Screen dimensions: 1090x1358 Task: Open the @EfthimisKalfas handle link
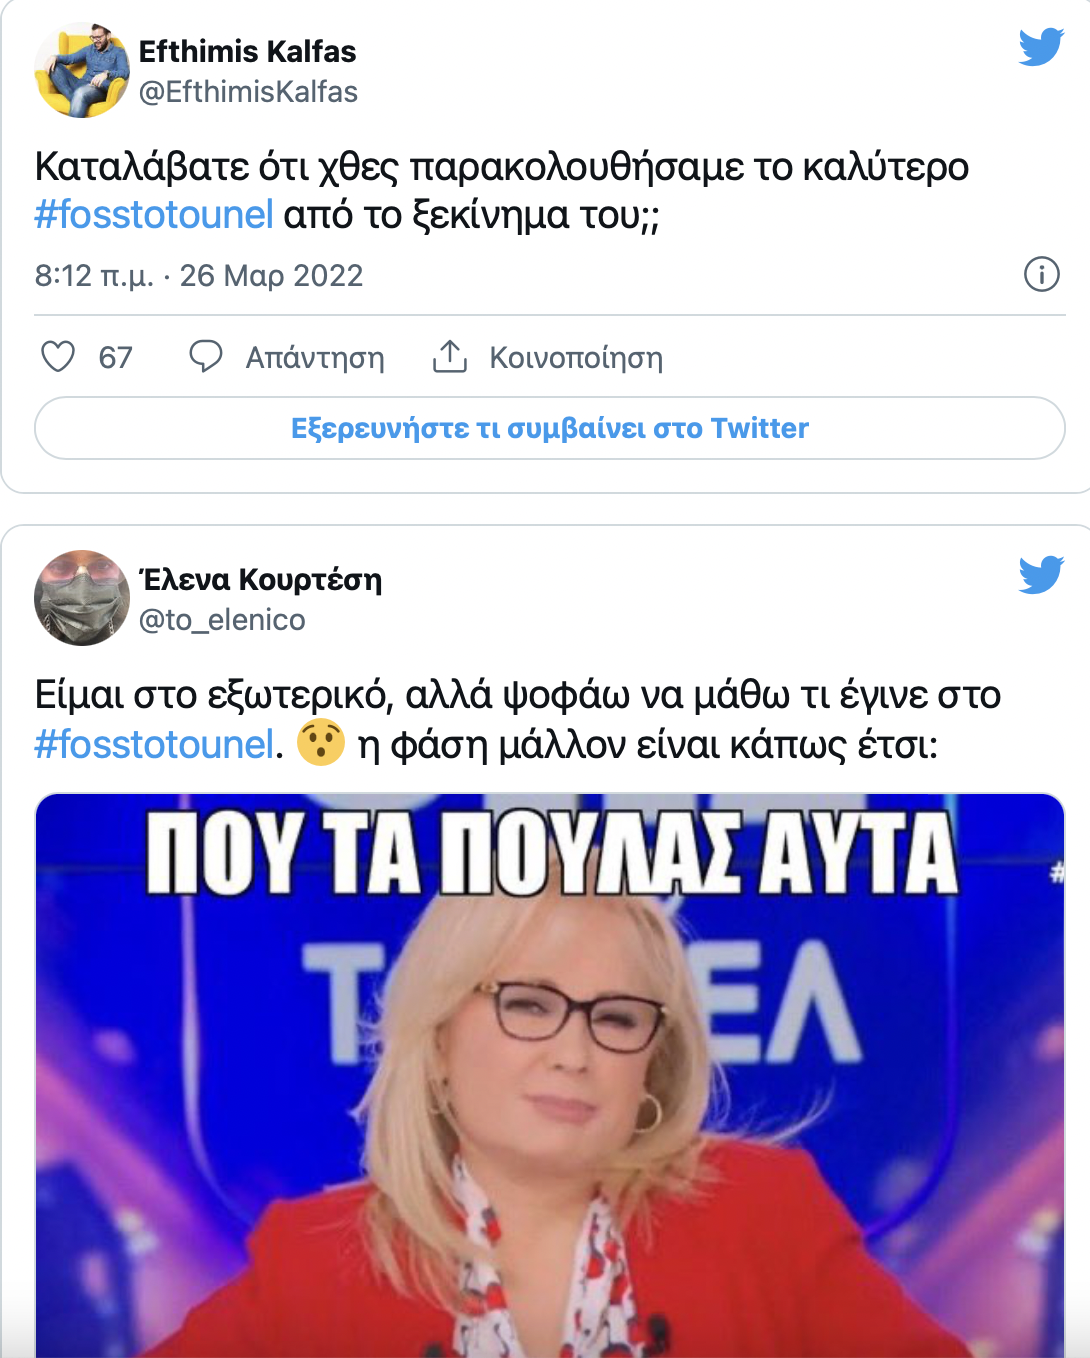248,92
